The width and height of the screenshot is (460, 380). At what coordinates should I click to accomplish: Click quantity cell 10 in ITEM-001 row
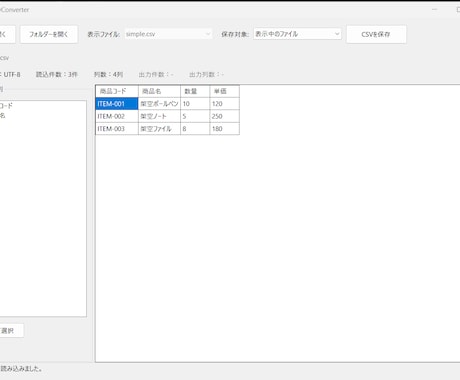pos(195,104)
